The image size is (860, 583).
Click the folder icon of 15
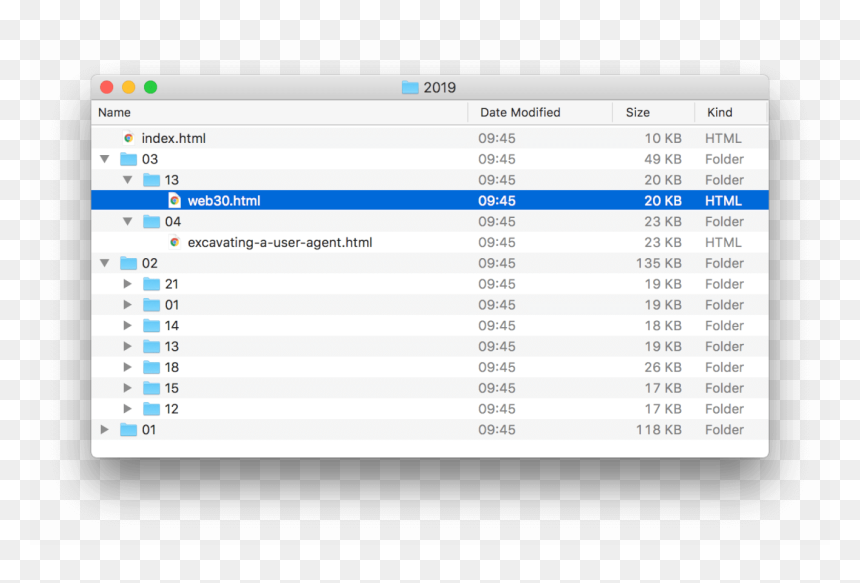[x=151, y=388]
